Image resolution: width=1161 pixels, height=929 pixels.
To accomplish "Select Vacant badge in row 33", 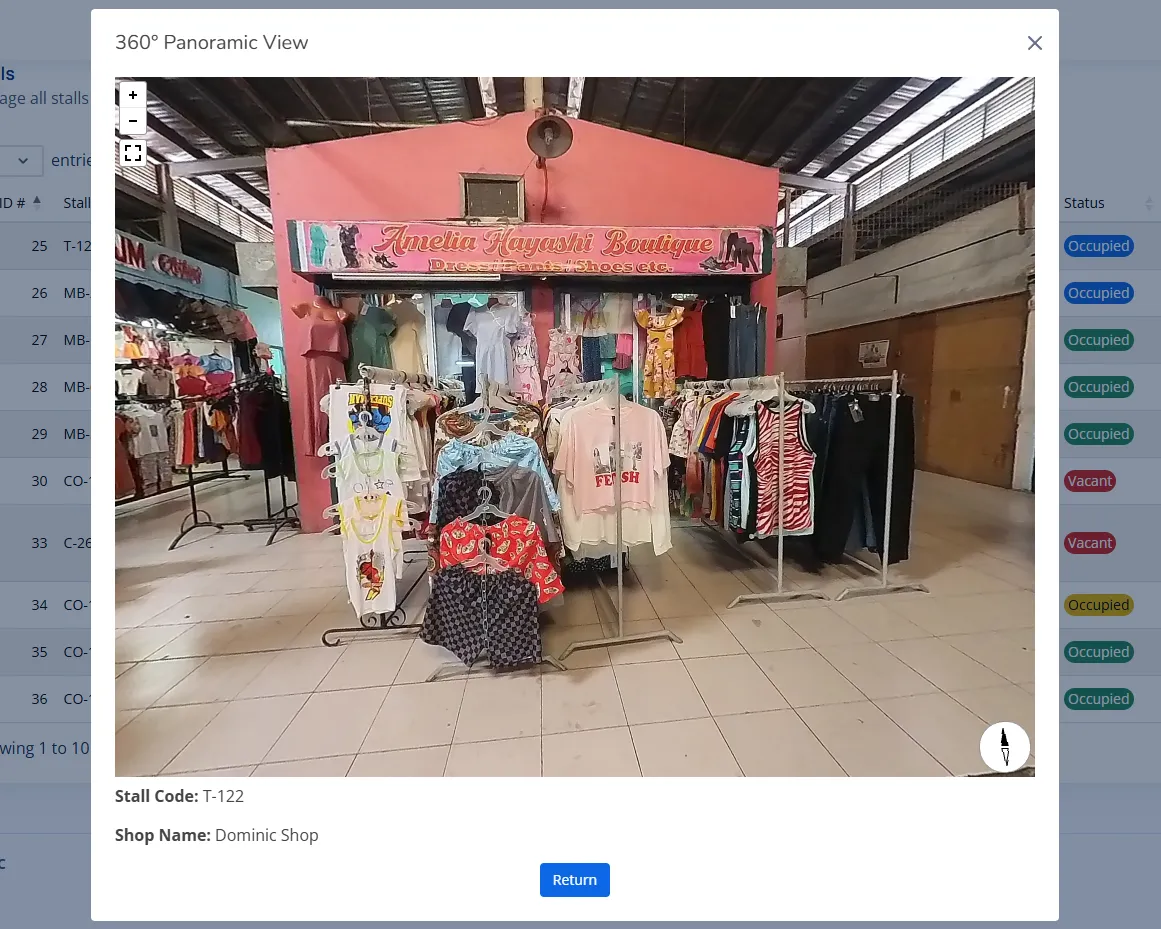I will [1089, 543].
